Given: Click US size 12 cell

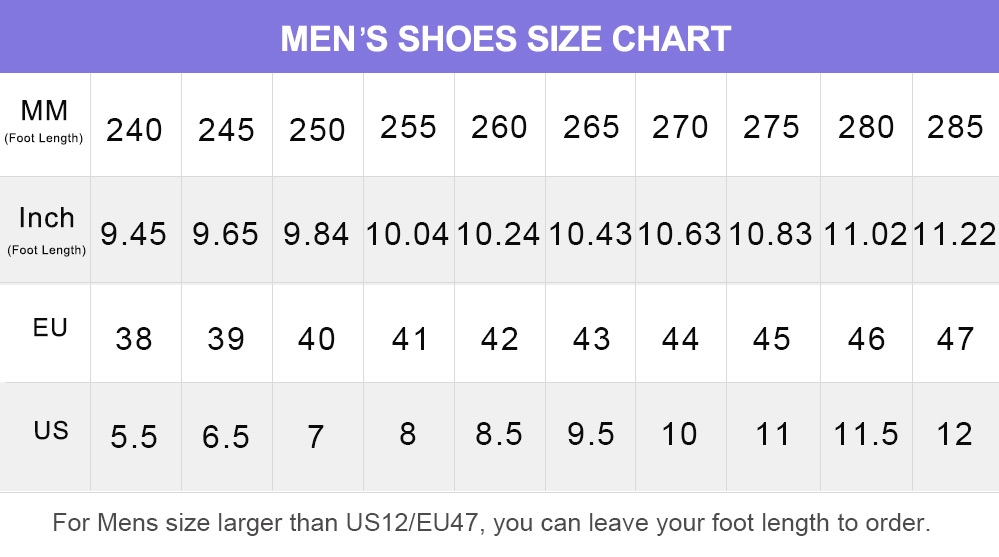Looking at the screenshot, I should point(954,435).
